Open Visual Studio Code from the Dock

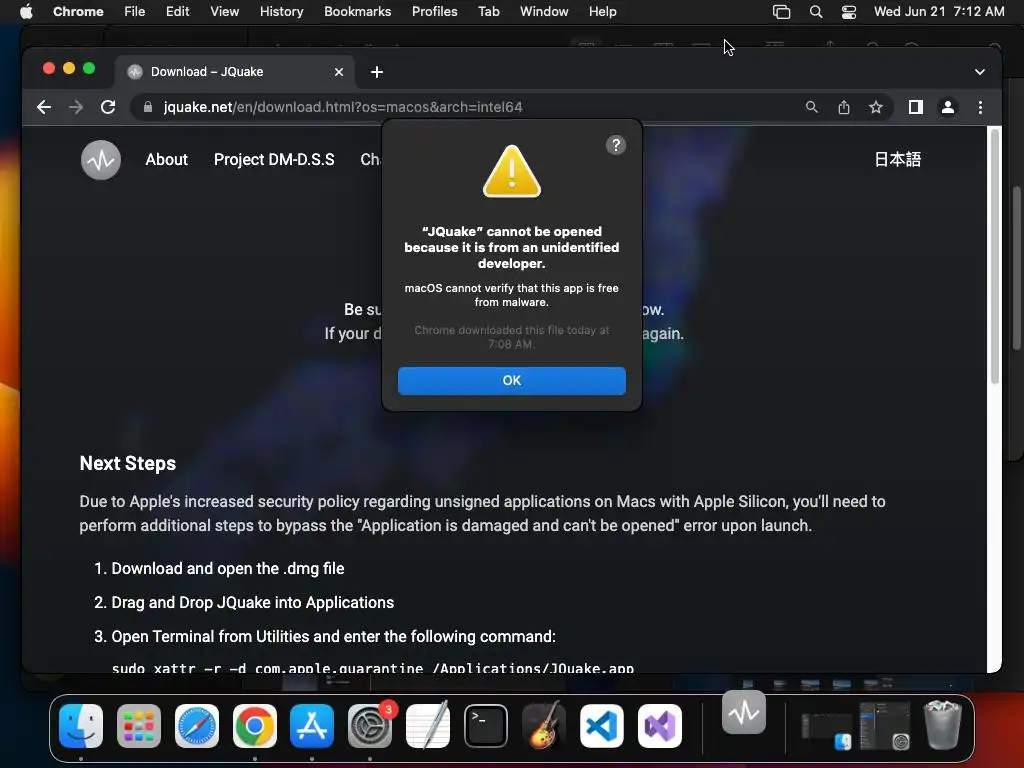pos(601,726)
